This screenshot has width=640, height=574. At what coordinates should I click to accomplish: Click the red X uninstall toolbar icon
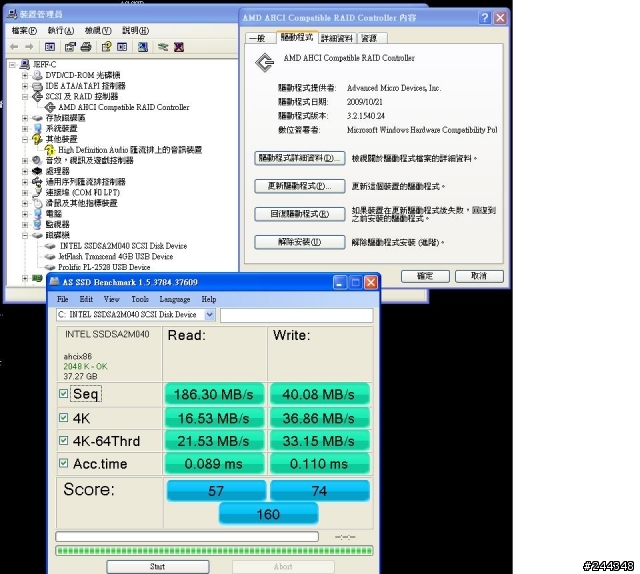pos(179,47)
